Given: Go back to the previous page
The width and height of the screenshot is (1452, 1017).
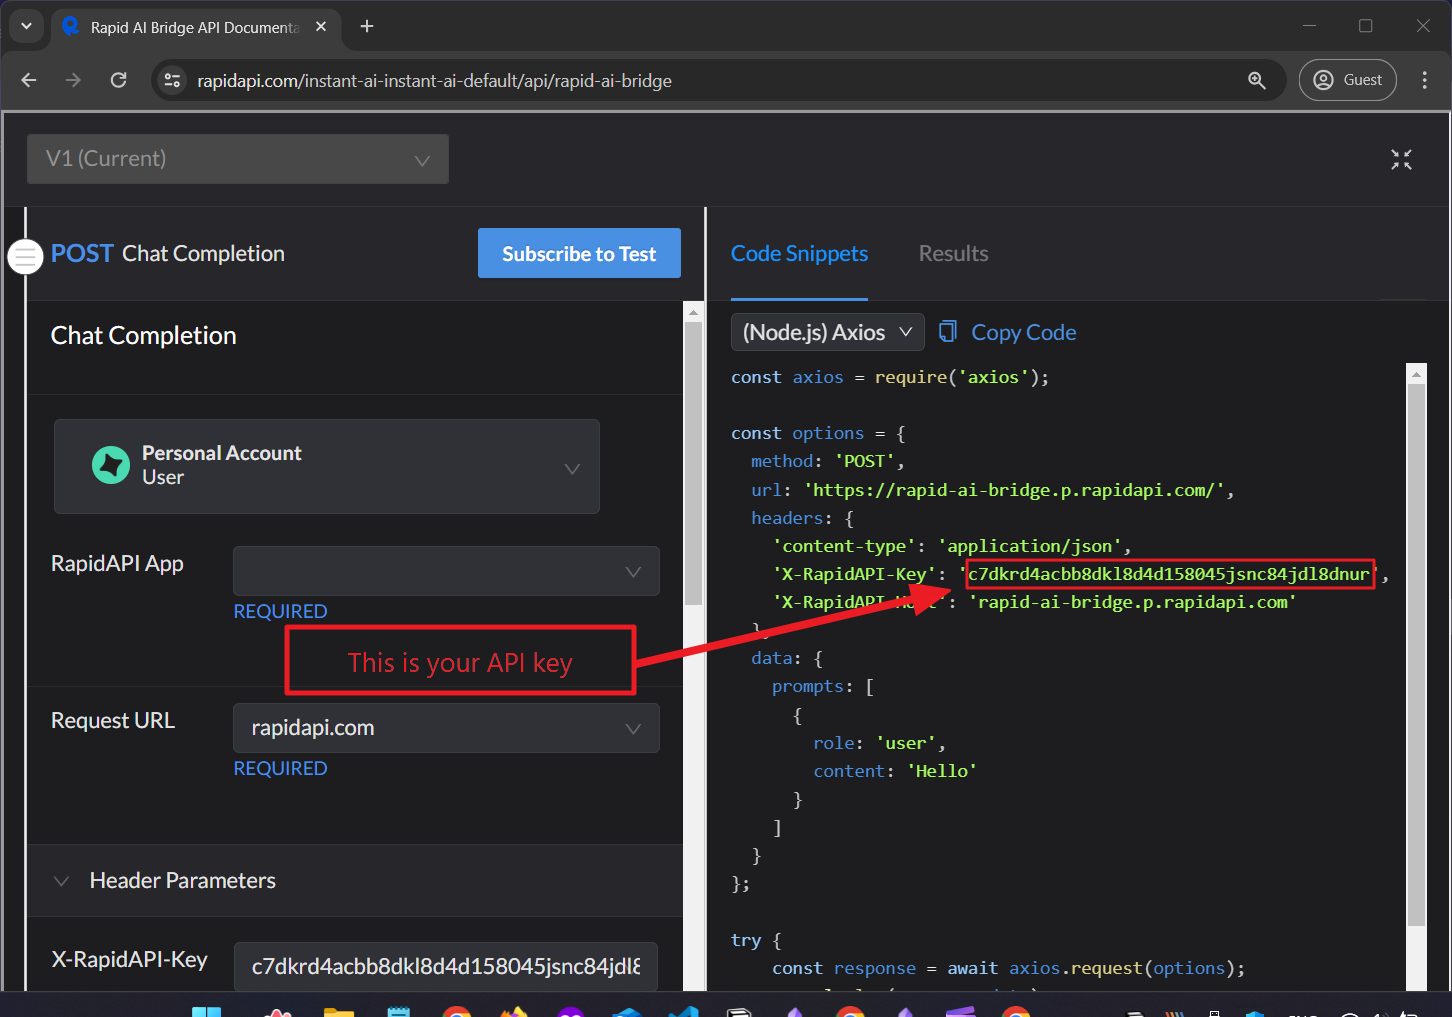Looking at the screenshot, I should tap(29, 80).
